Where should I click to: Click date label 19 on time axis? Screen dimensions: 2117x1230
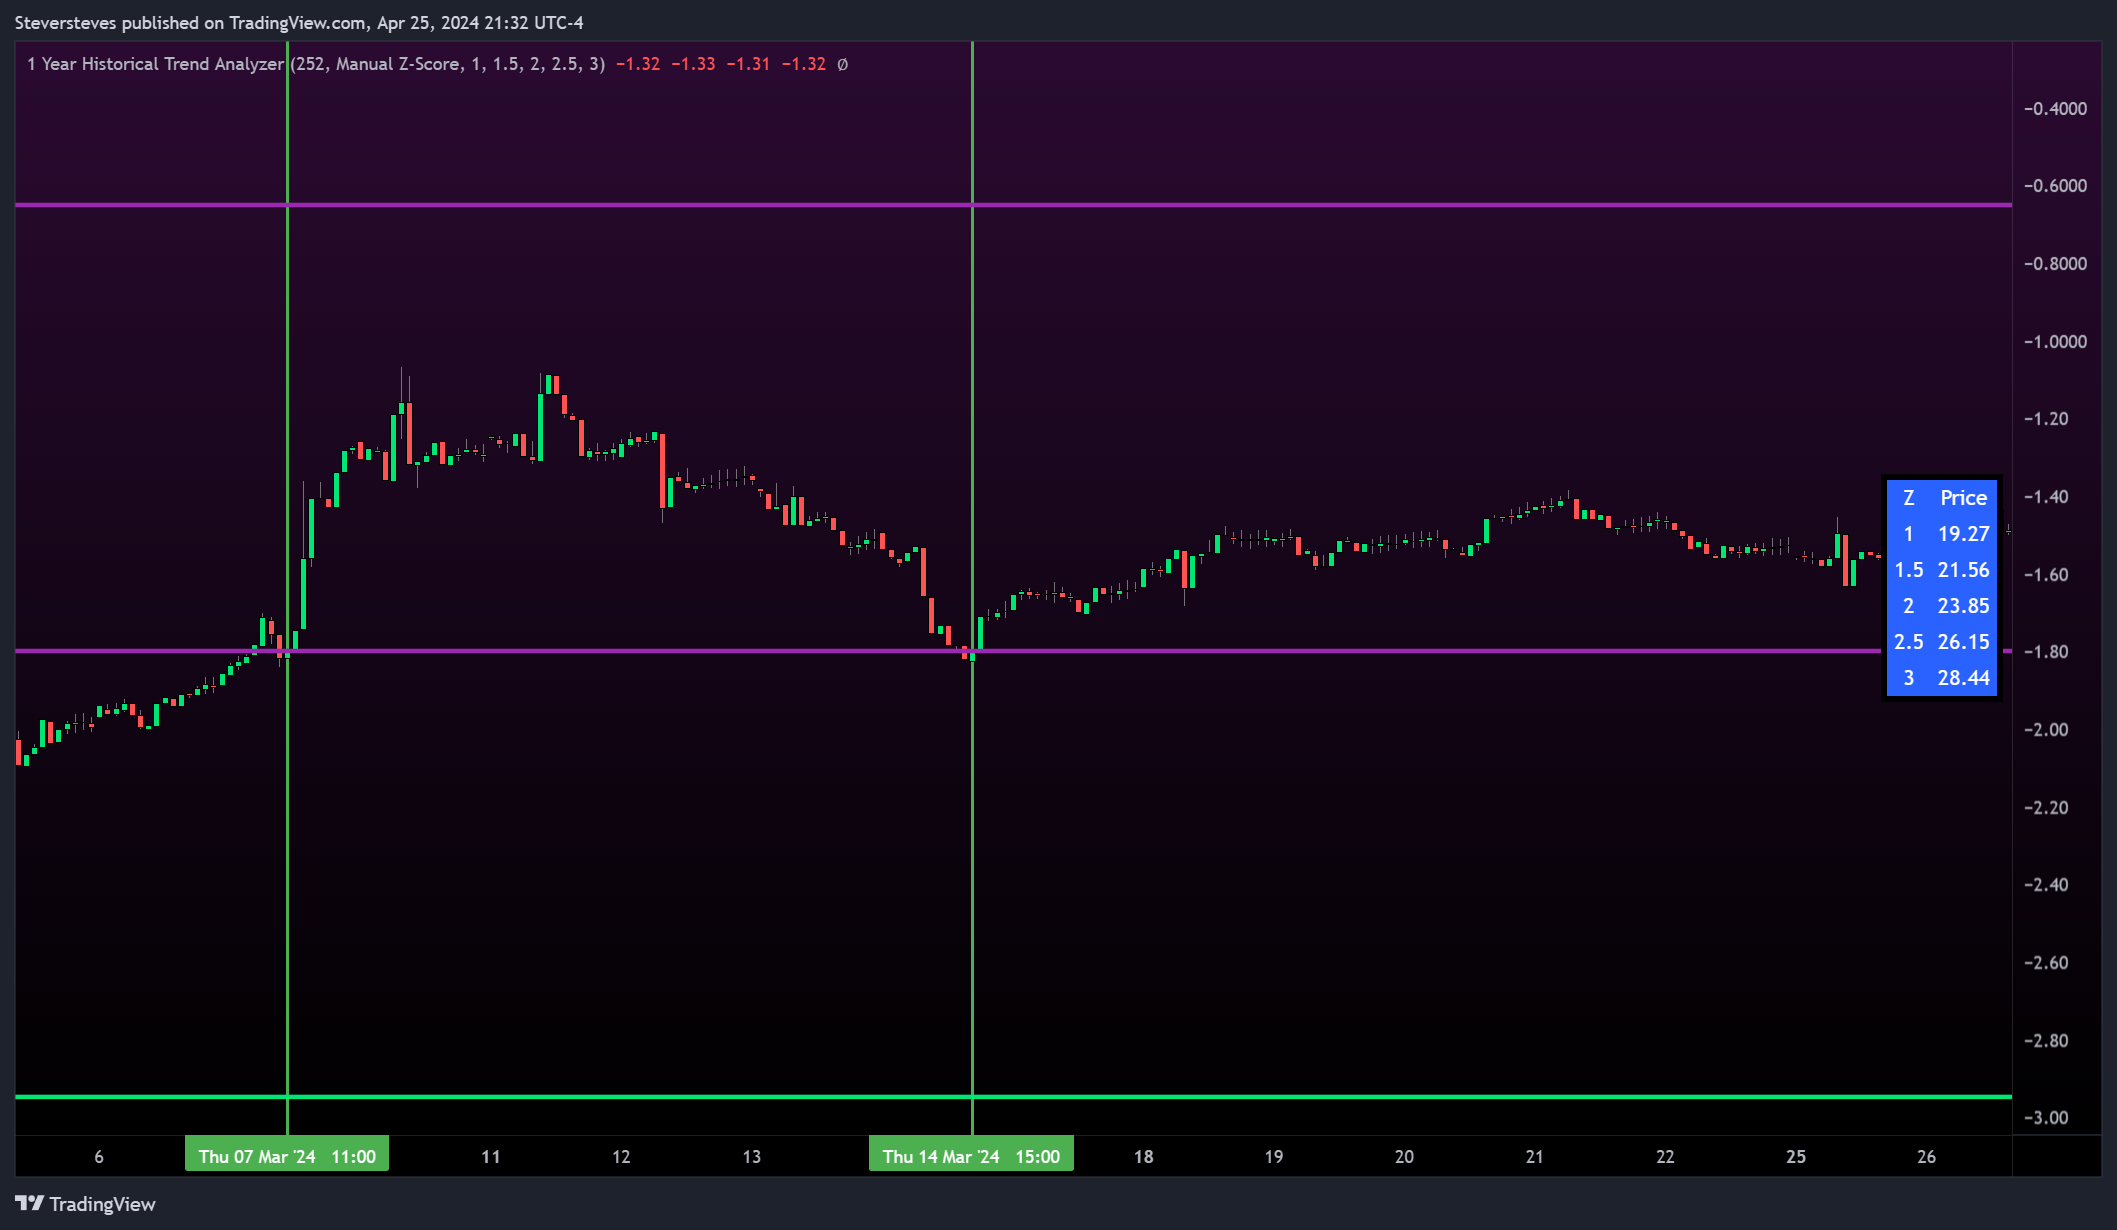(x=1274, y=1157)
